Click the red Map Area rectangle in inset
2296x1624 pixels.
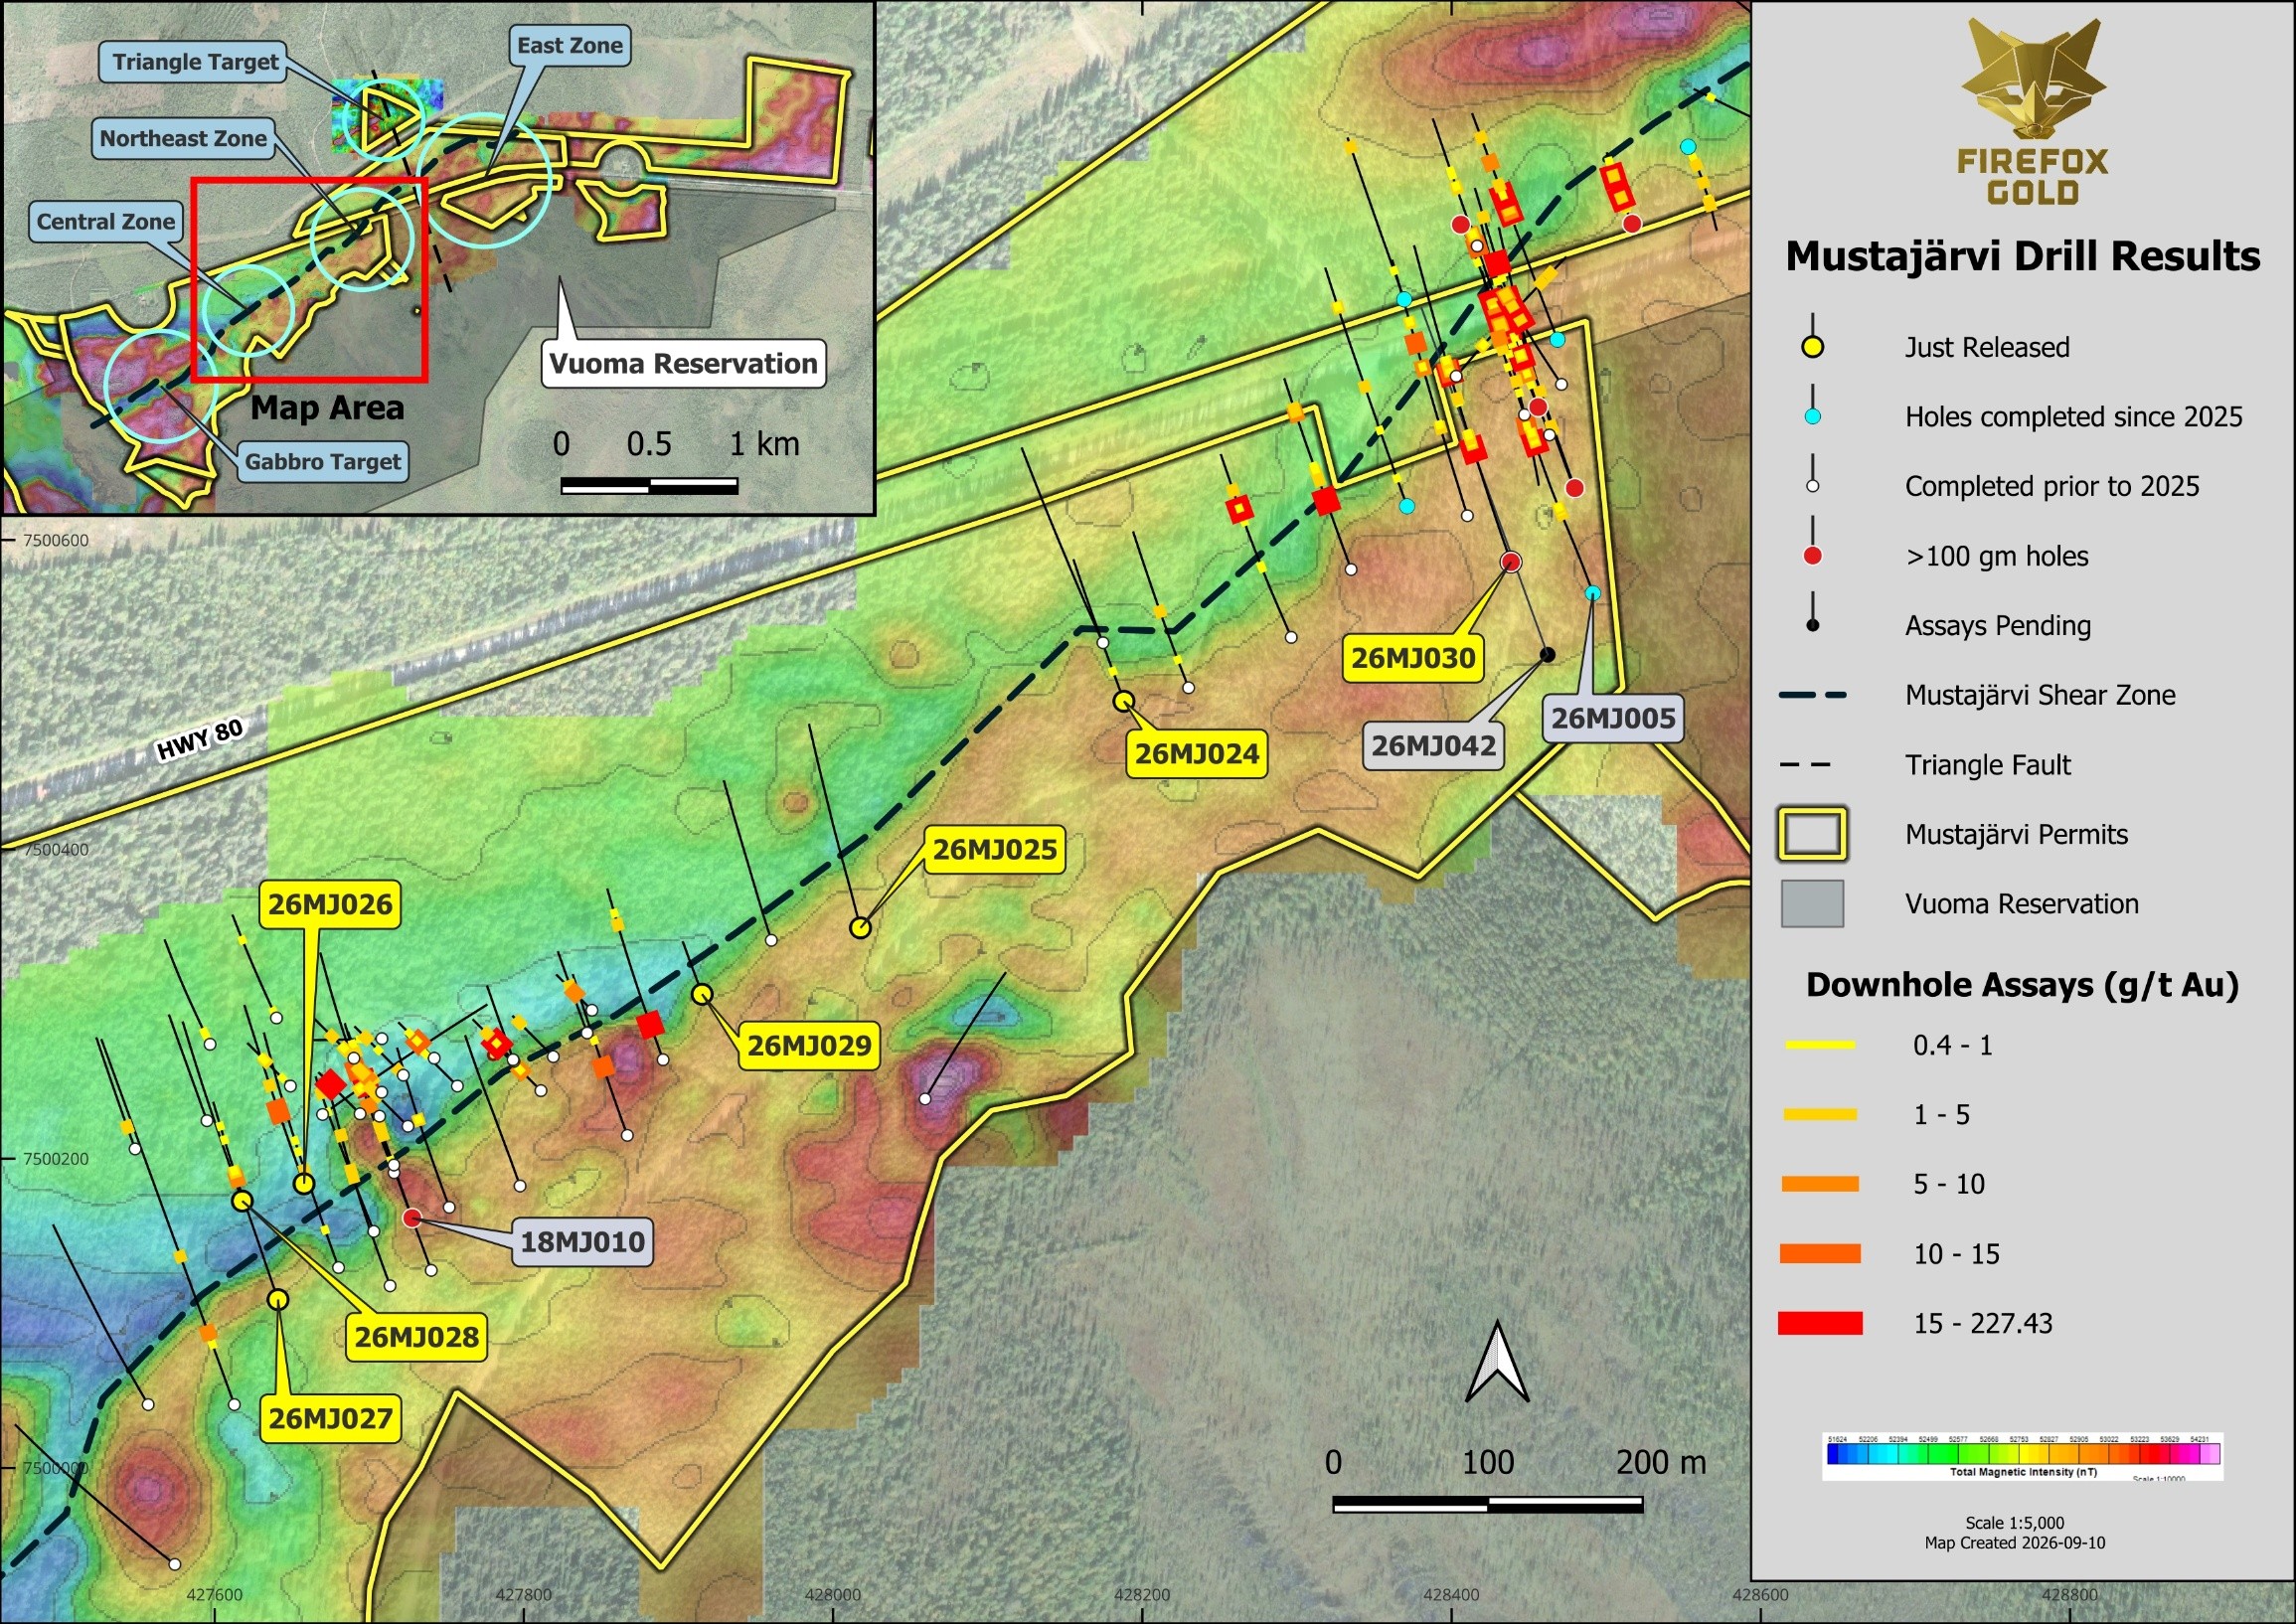pos(309,281)
